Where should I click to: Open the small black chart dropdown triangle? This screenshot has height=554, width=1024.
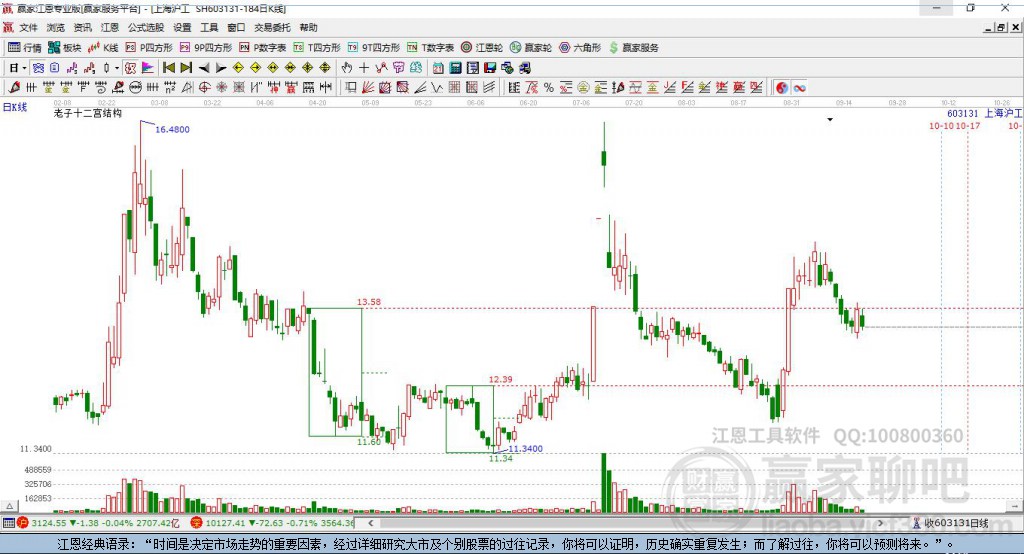coord(830,120)
